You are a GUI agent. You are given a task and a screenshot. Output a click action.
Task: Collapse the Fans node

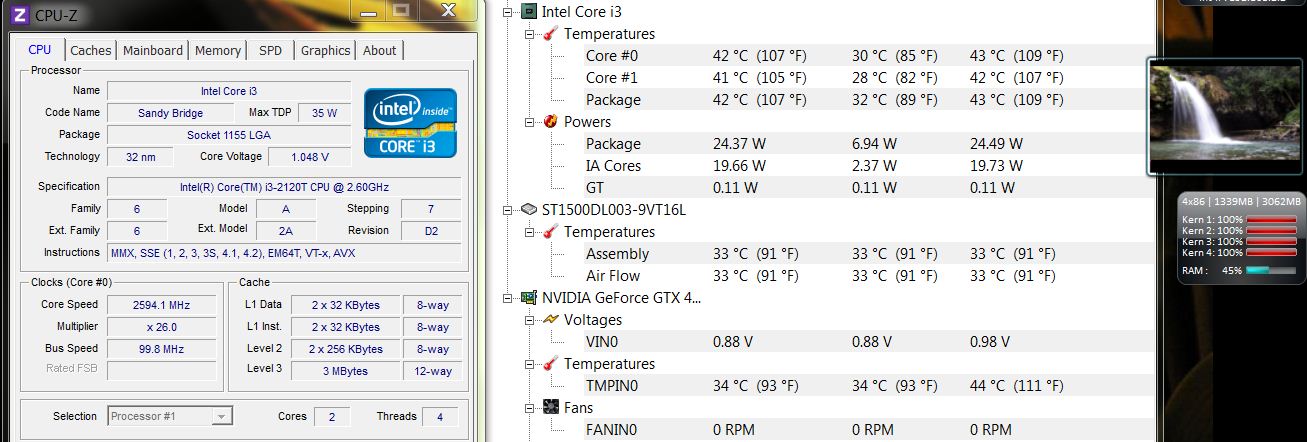(x=531, y=408)
